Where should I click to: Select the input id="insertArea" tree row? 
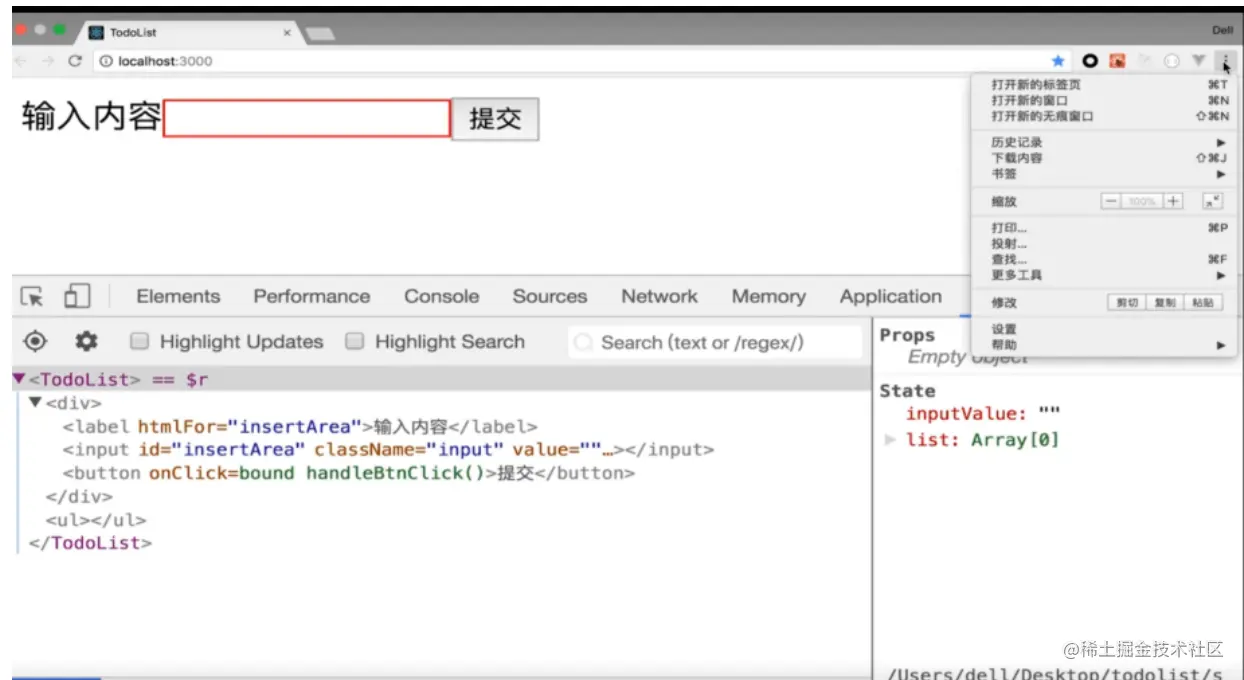[388, 449]
